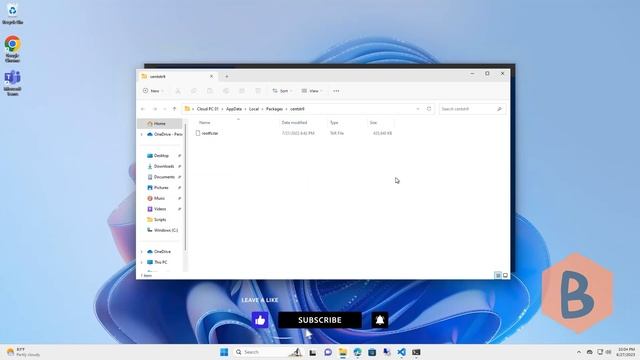Open the View dropdown
The image size is (640, 360).
tap(312, 91)
